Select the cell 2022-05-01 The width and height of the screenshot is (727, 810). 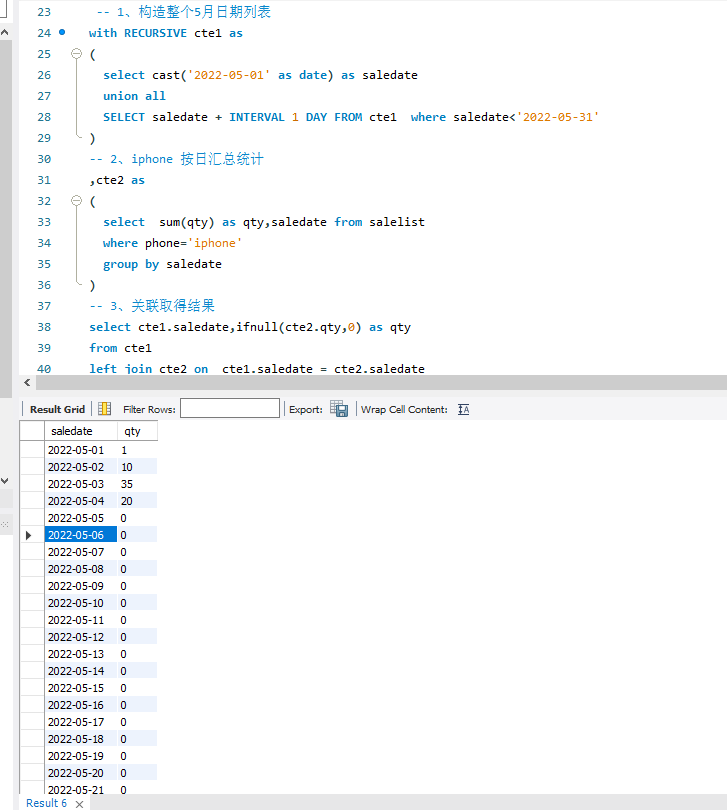click(81, 450)
